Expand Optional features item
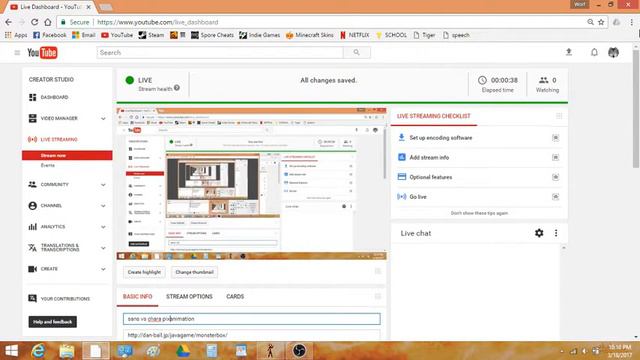The image size is (640, 360). 556,177
